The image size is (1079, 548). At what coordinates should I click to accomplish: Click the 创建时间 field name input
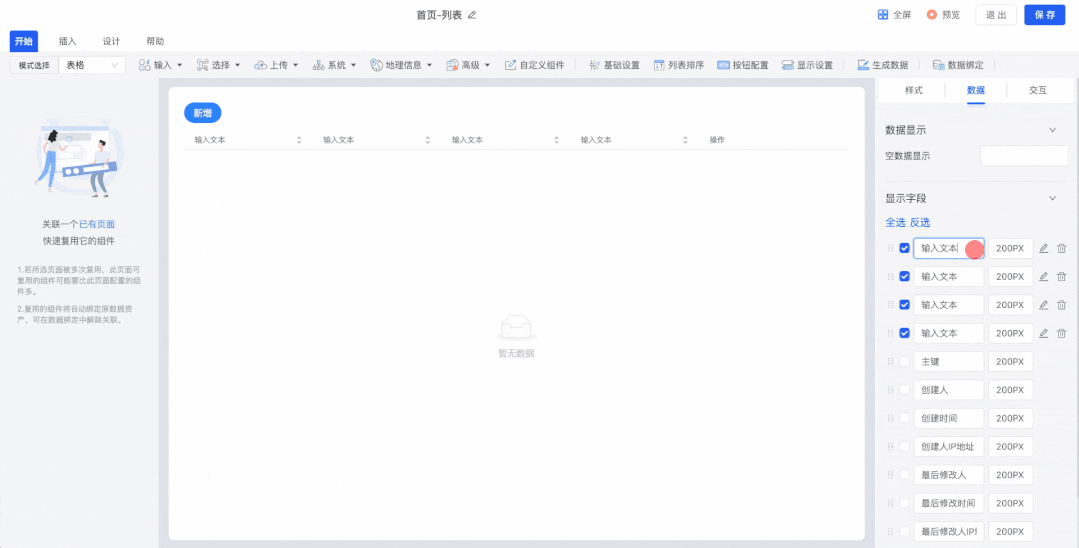[948, 418]
